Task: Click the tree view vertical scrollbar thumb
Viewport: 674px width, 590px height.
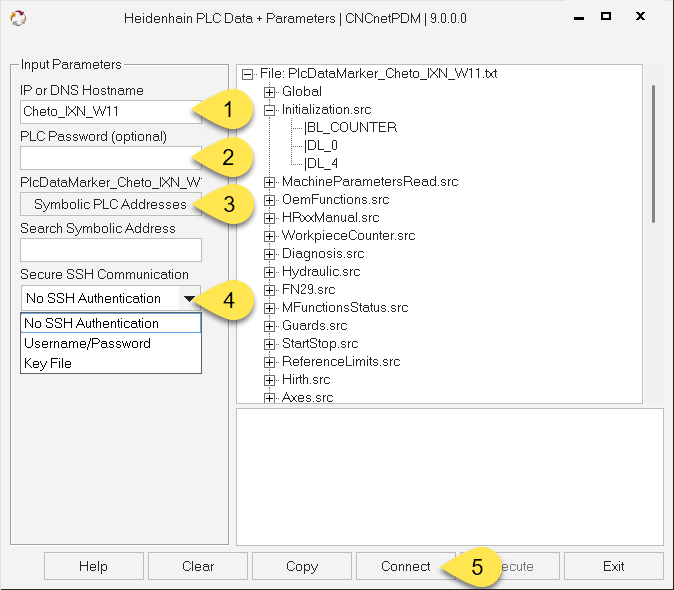Action: 653,154
